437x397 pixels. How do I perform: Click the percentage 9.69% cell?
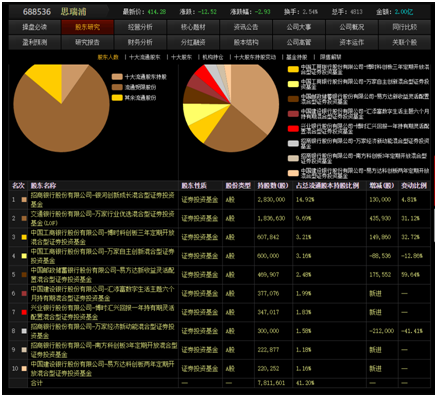pyautogui.click(x=303, y=218)
